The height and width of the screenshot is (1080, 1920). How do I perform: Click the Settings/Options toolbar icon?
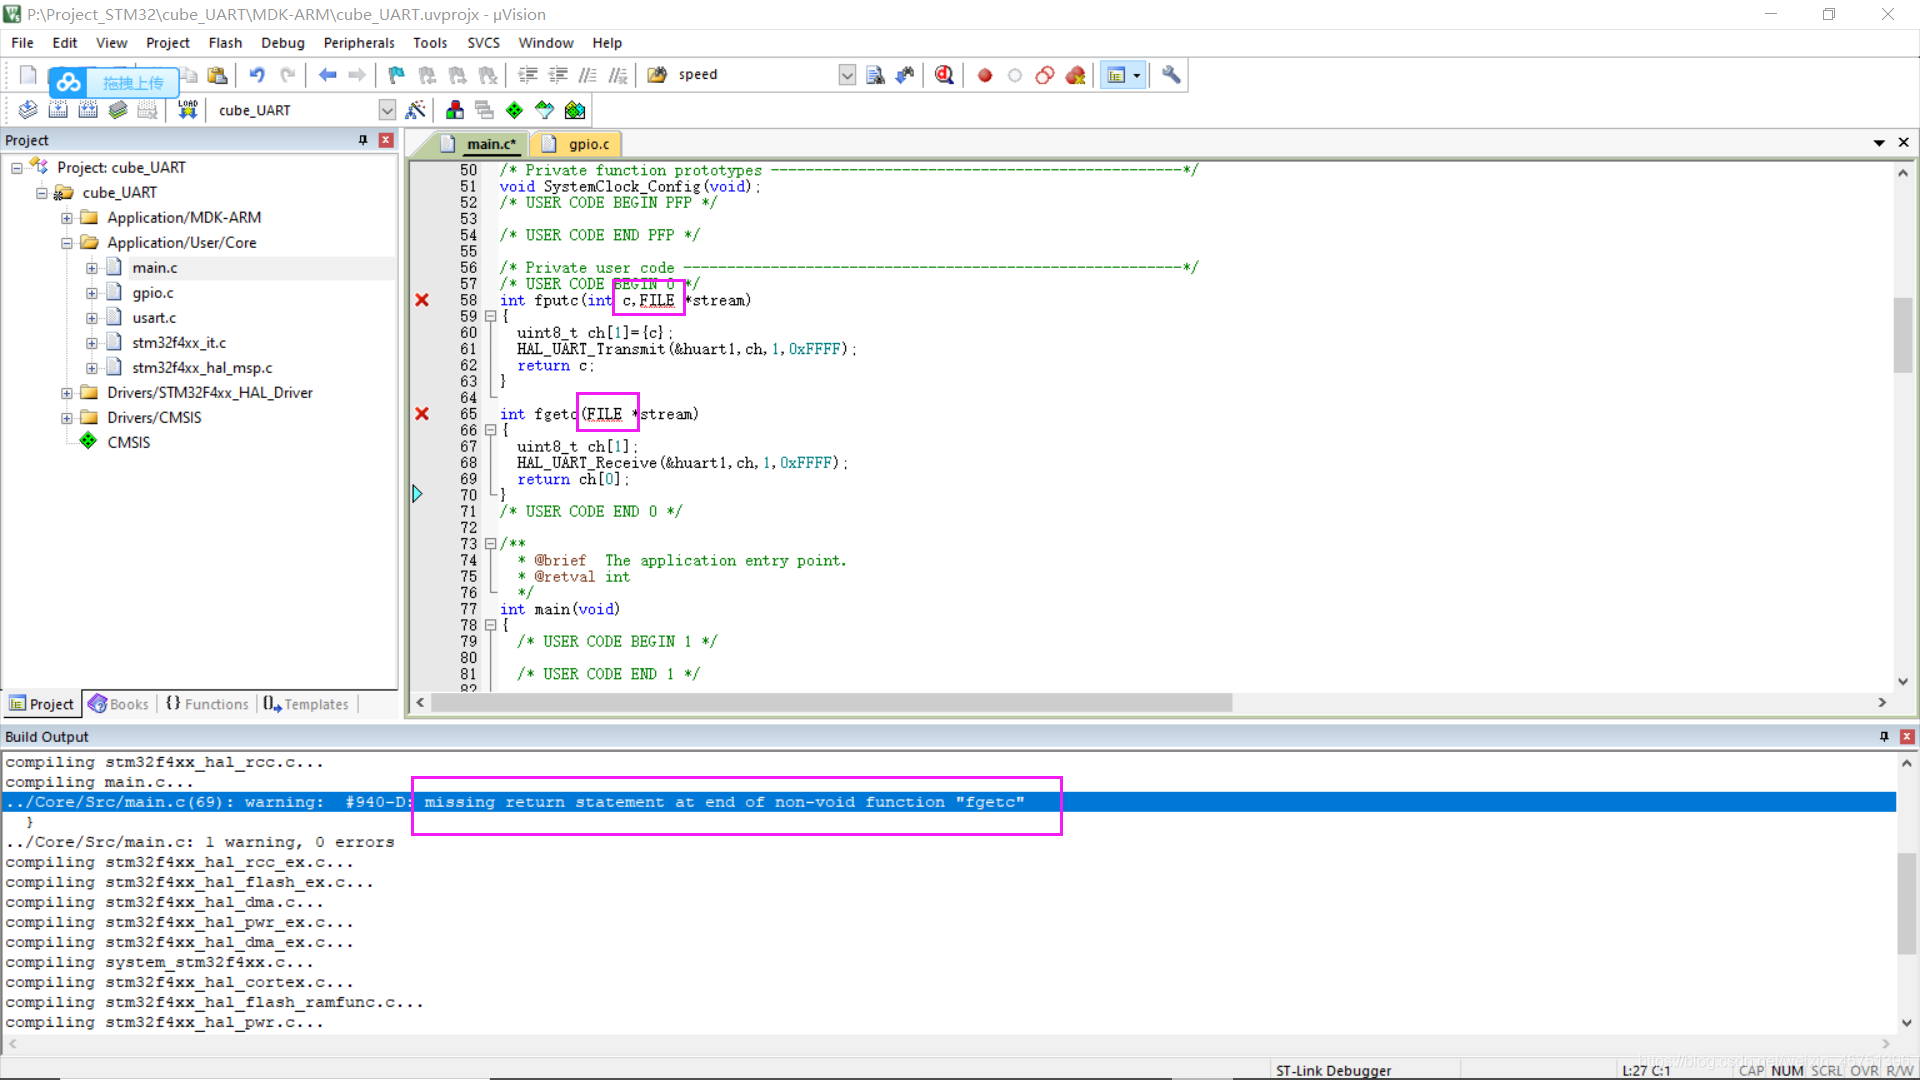tap(1168, 75)
